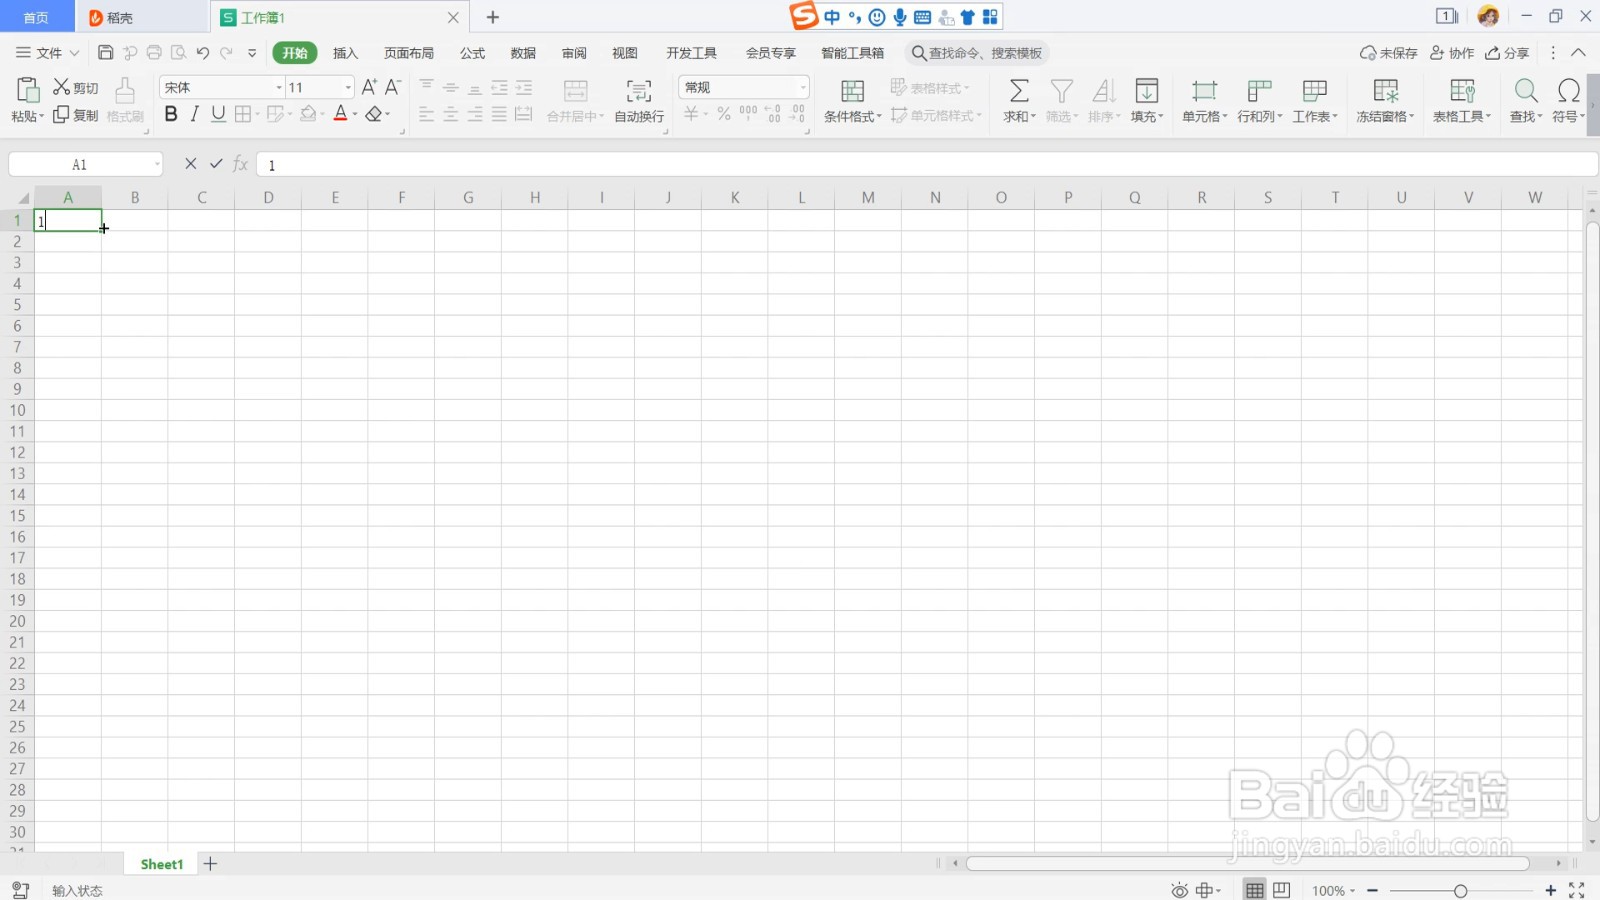Click the Worksheet (工作表) icon
Image resolution: width=1600 pixels, height=900 pixels.
click(x=1315, y=91)
